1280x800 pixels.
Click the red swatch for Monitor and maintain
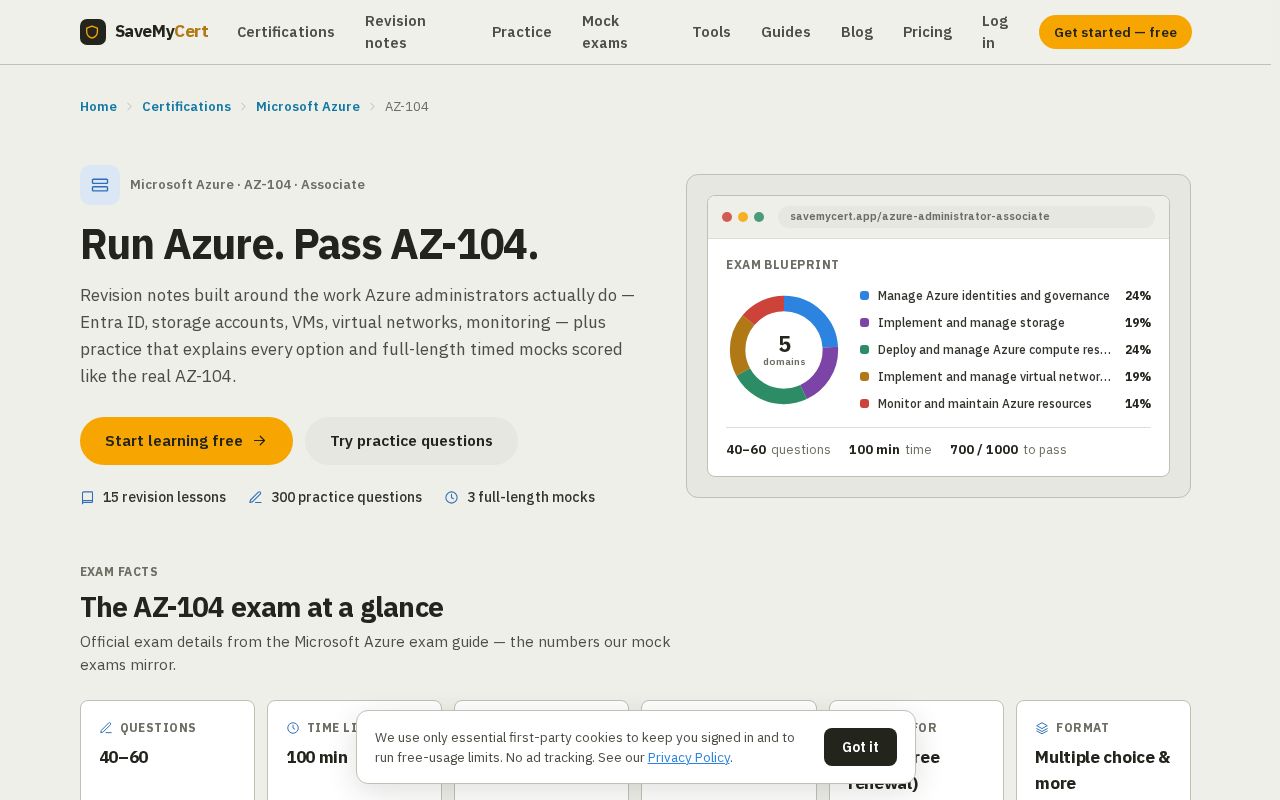point(865,404)
